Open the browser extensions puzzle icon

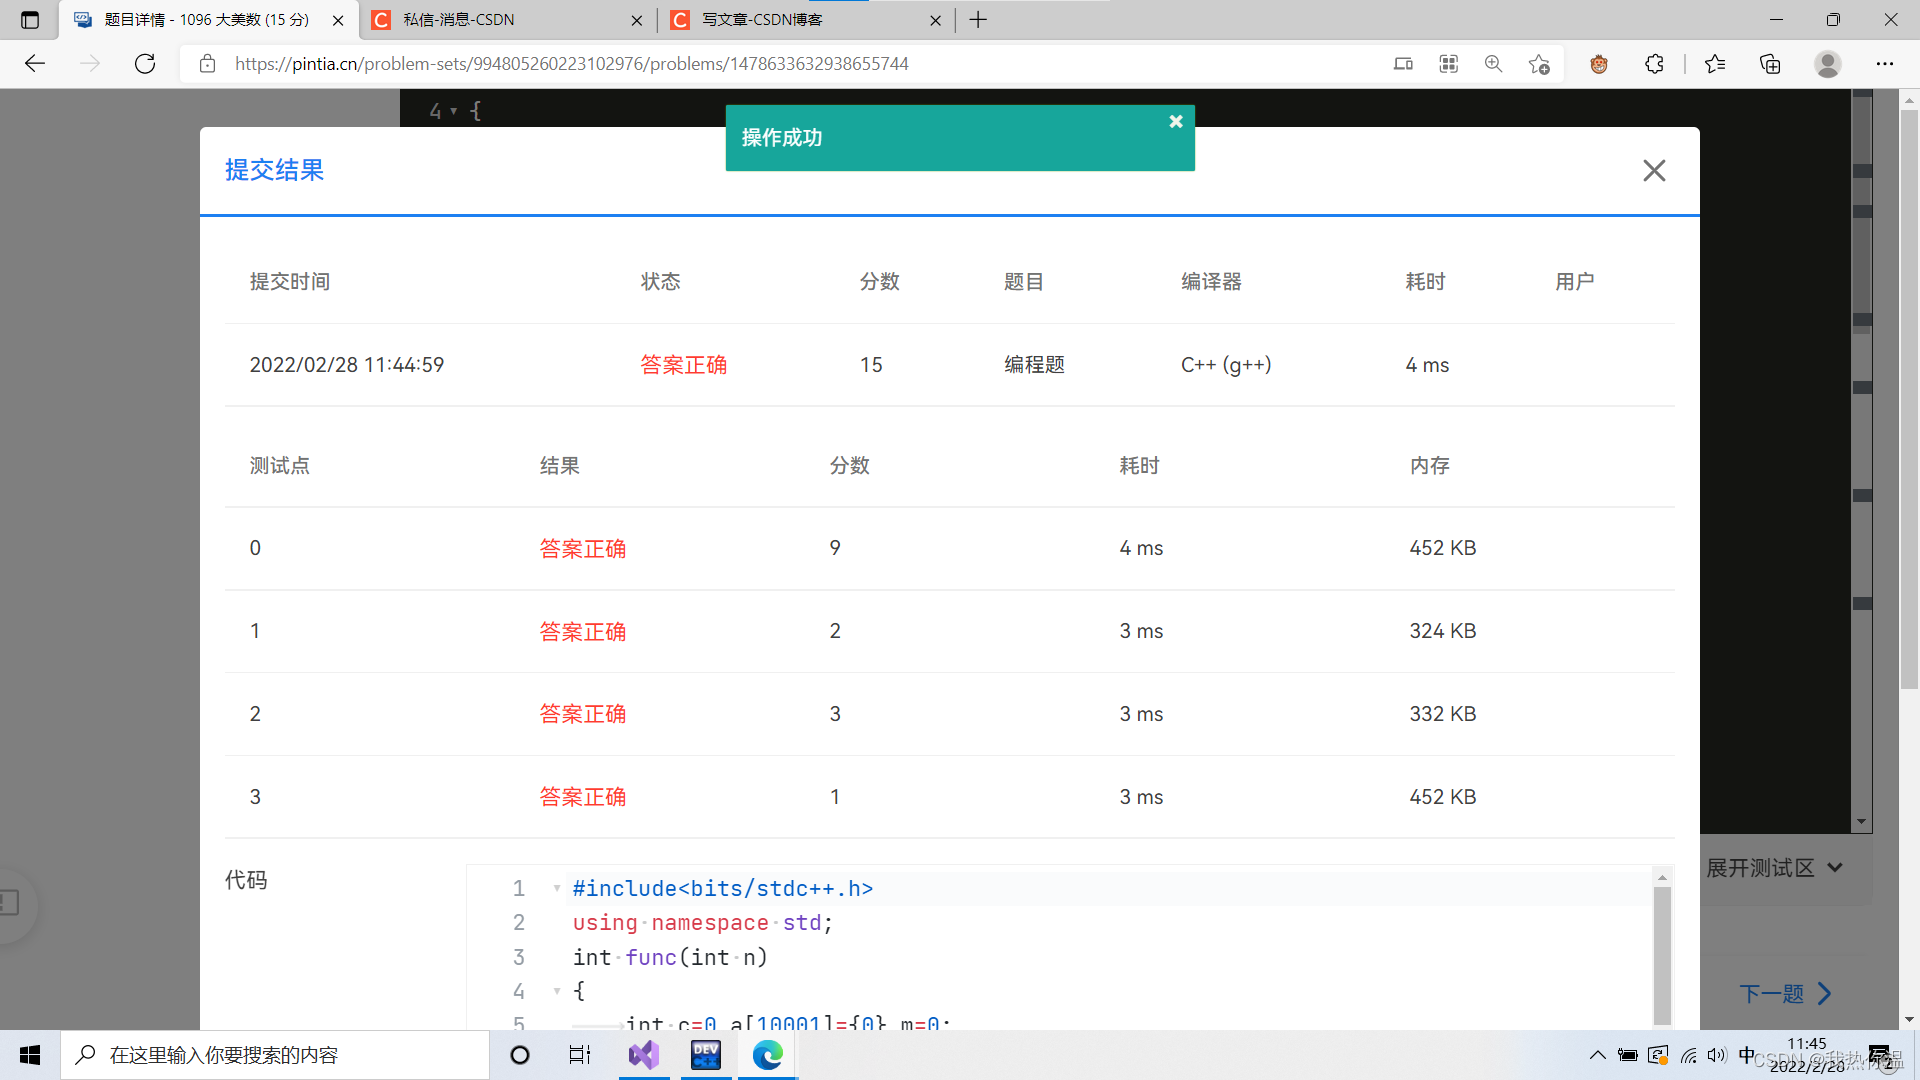pos(1655,64)
